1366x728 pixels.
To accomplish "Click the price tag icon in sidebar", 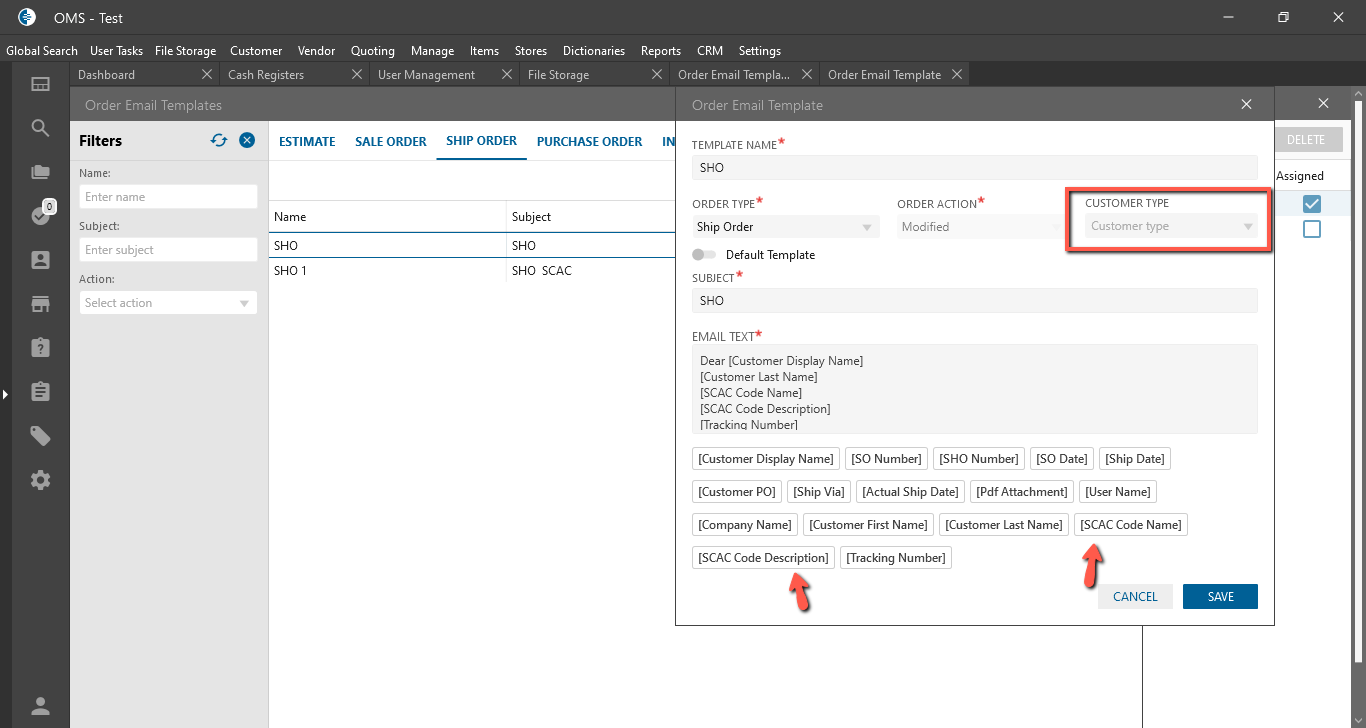I will click(40, 436).
